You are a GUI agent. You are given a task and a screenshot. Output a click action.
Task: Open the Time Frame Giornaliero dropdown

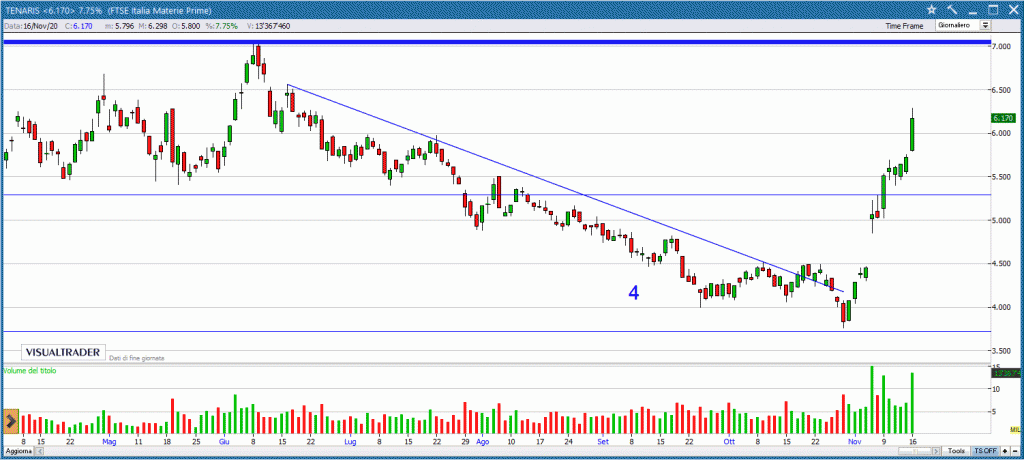click(963, 25)
